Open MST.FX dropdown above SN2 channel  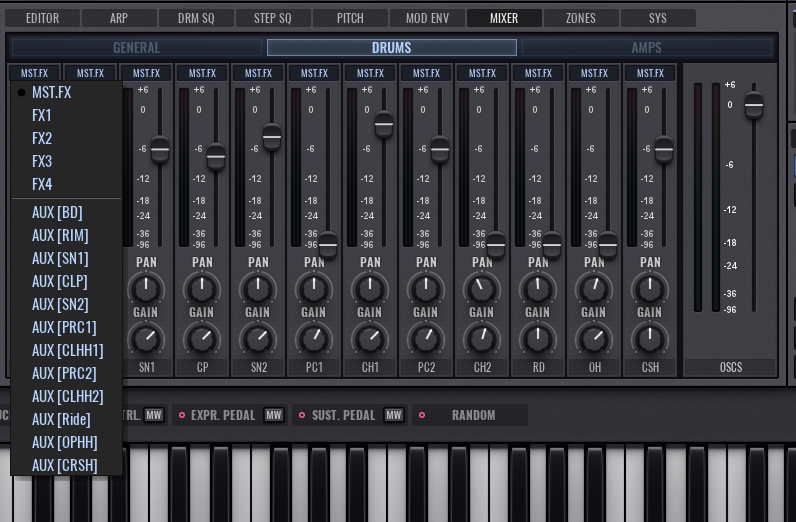(x=258, y=73)
